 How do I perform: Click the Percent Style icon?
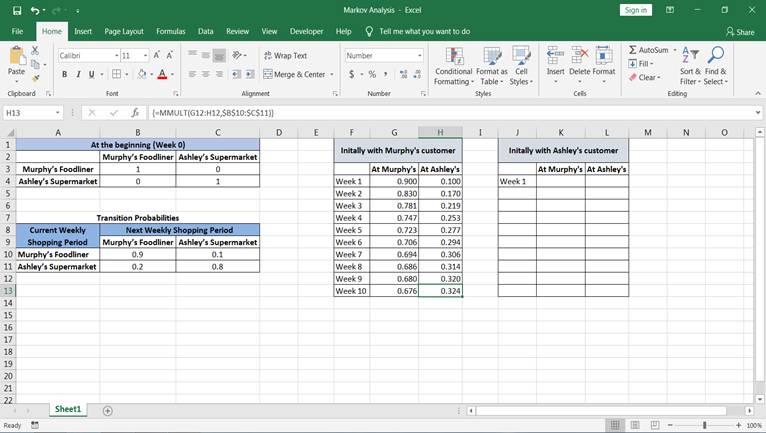[x=372, y=74]
